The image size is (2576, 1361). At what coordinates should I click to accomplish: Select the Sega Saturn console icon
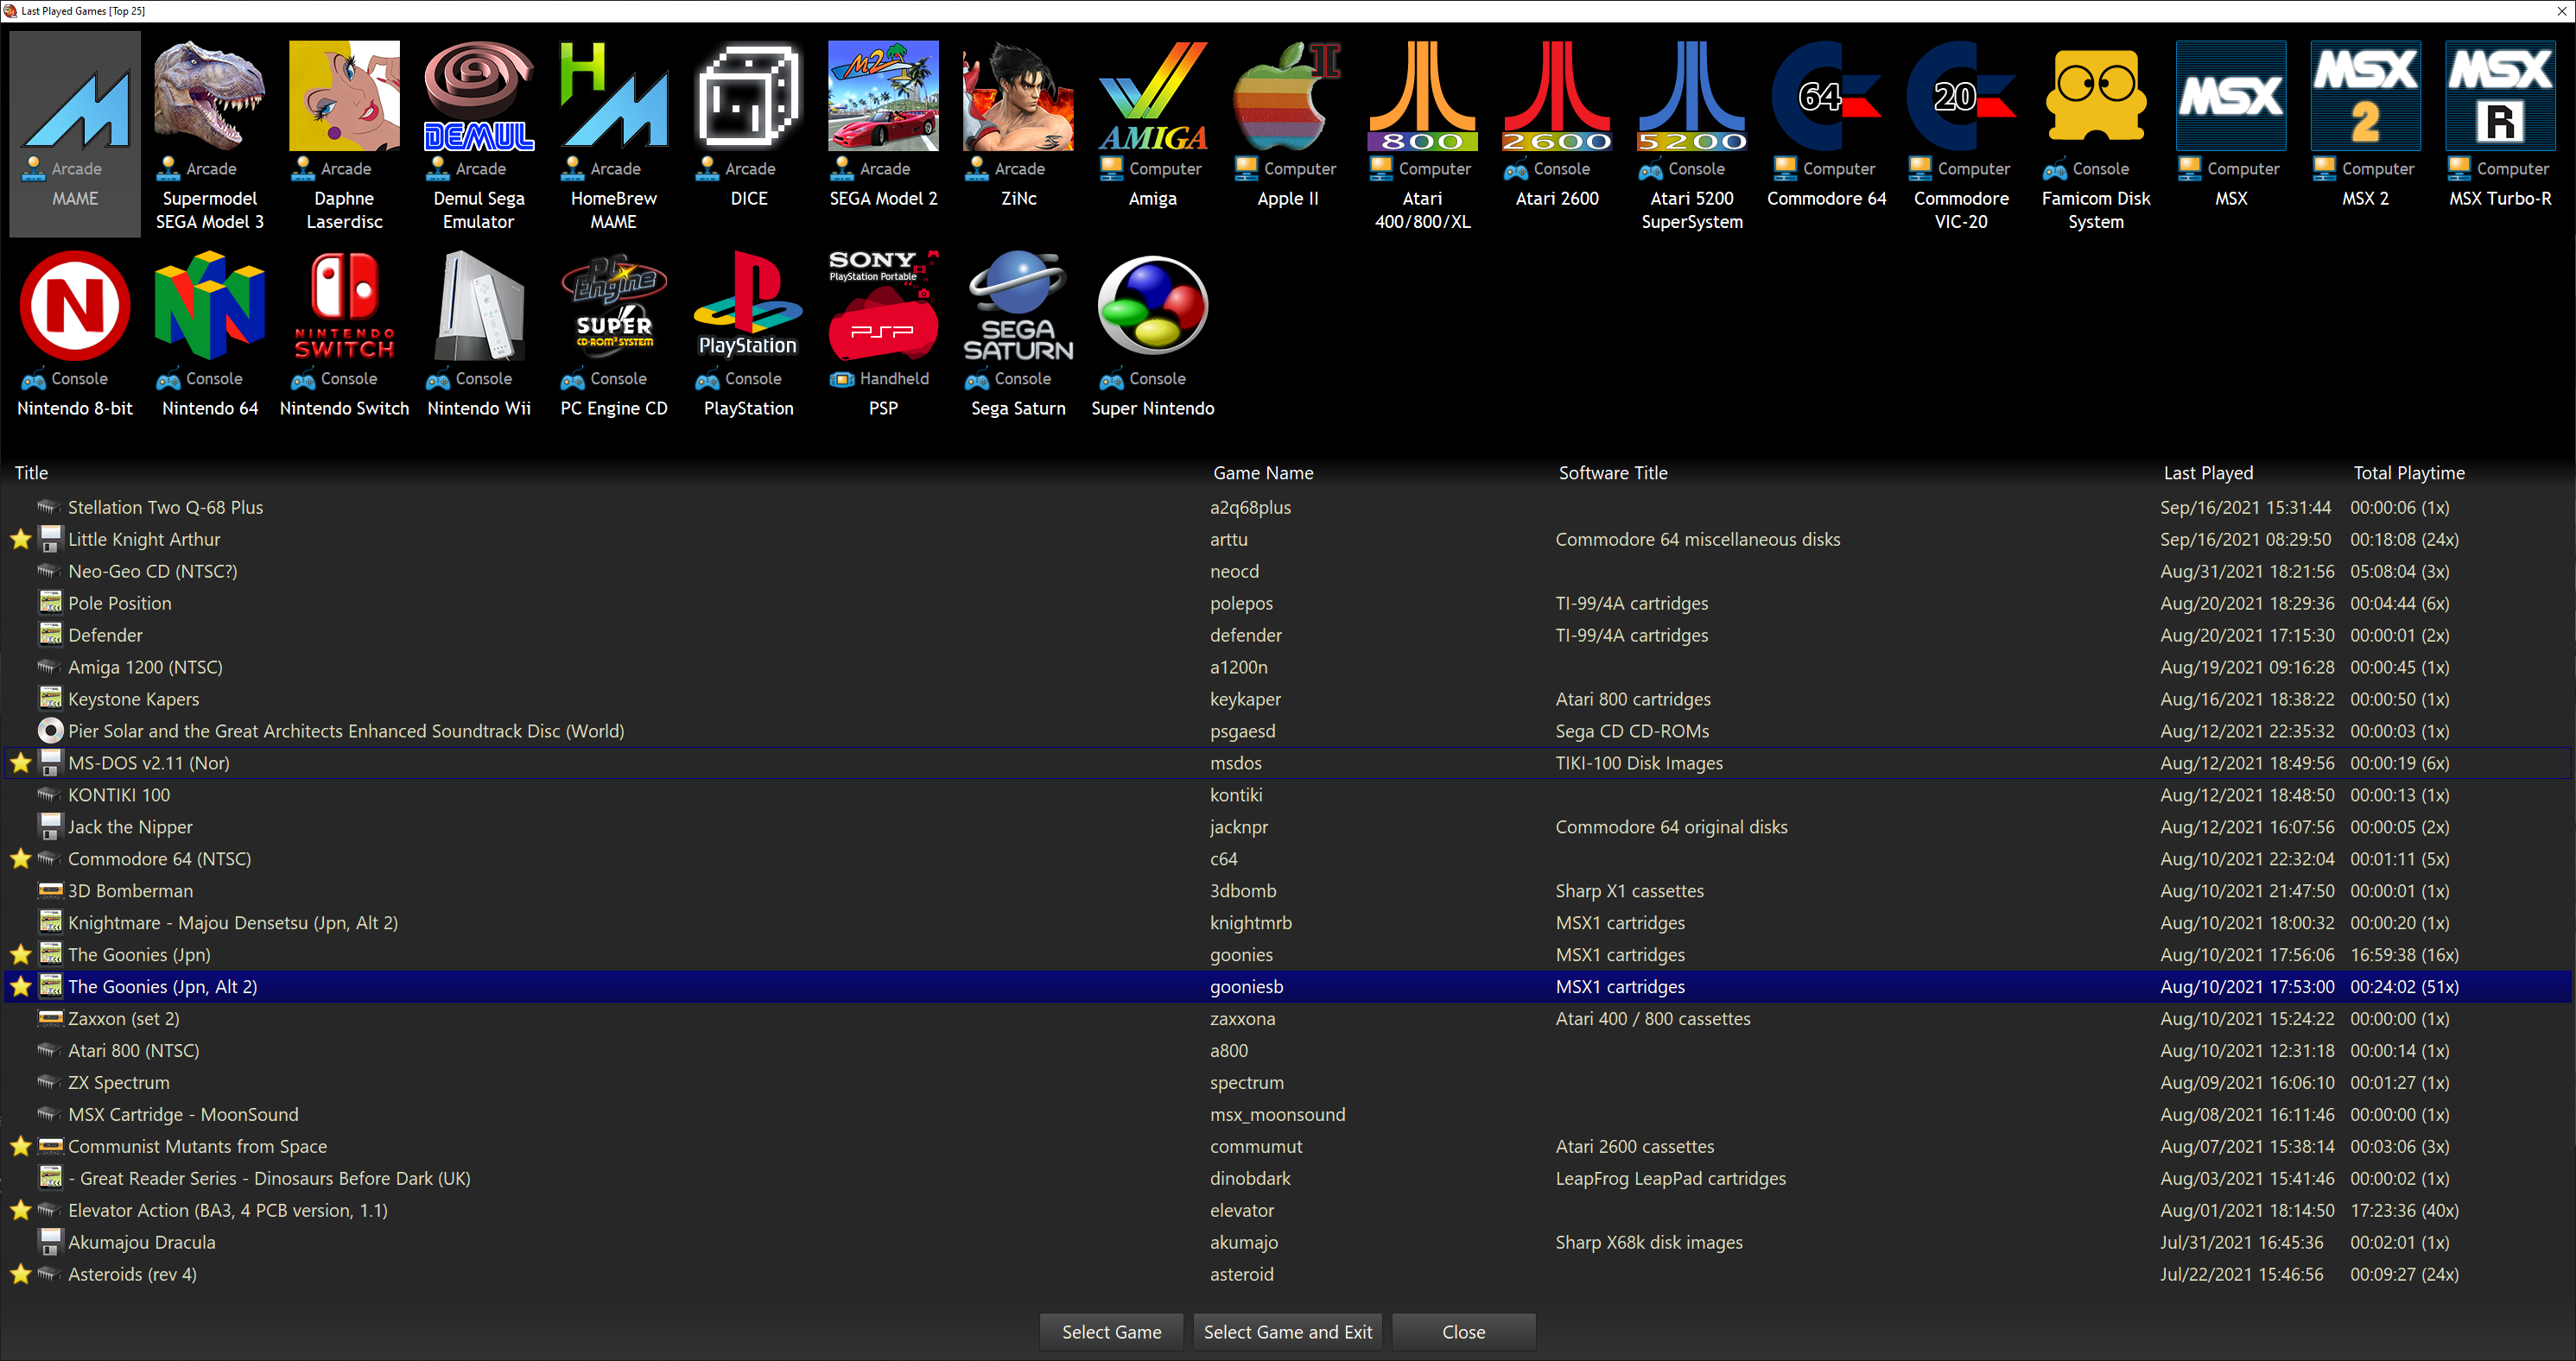pos(1018,306)
